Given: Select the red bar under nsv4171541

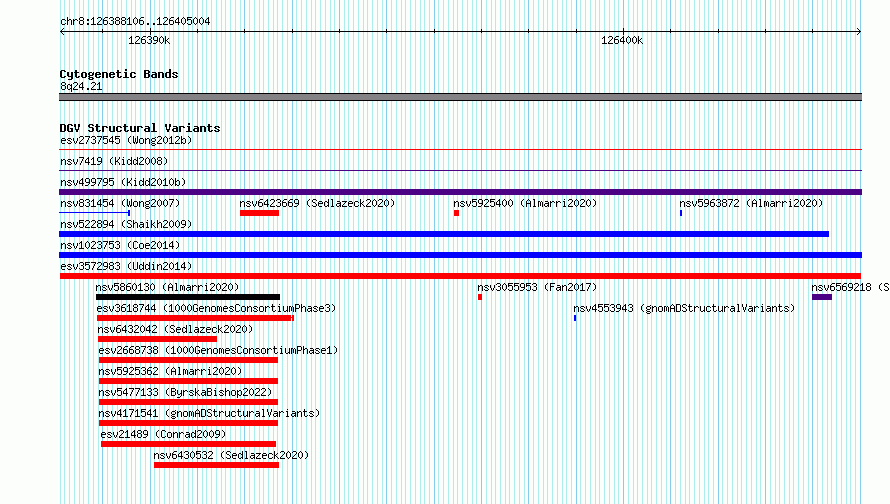Looking at the screenshot, I should (188, 423).
